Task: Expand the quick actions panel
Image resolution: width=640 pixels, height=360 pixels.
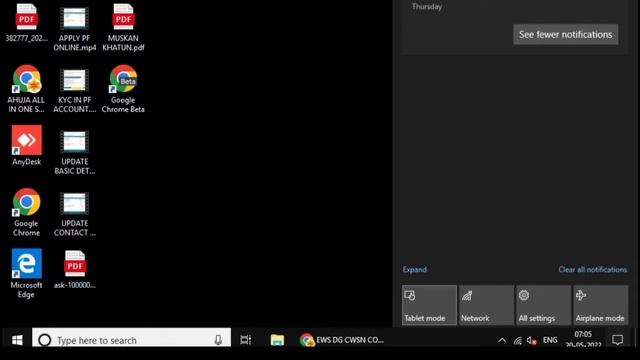Action: pos(415,269)
